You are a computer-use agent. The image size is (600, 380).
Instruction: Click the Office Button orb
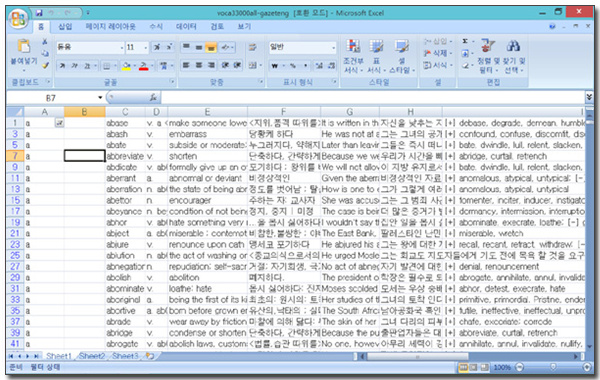tap(18, 19)
